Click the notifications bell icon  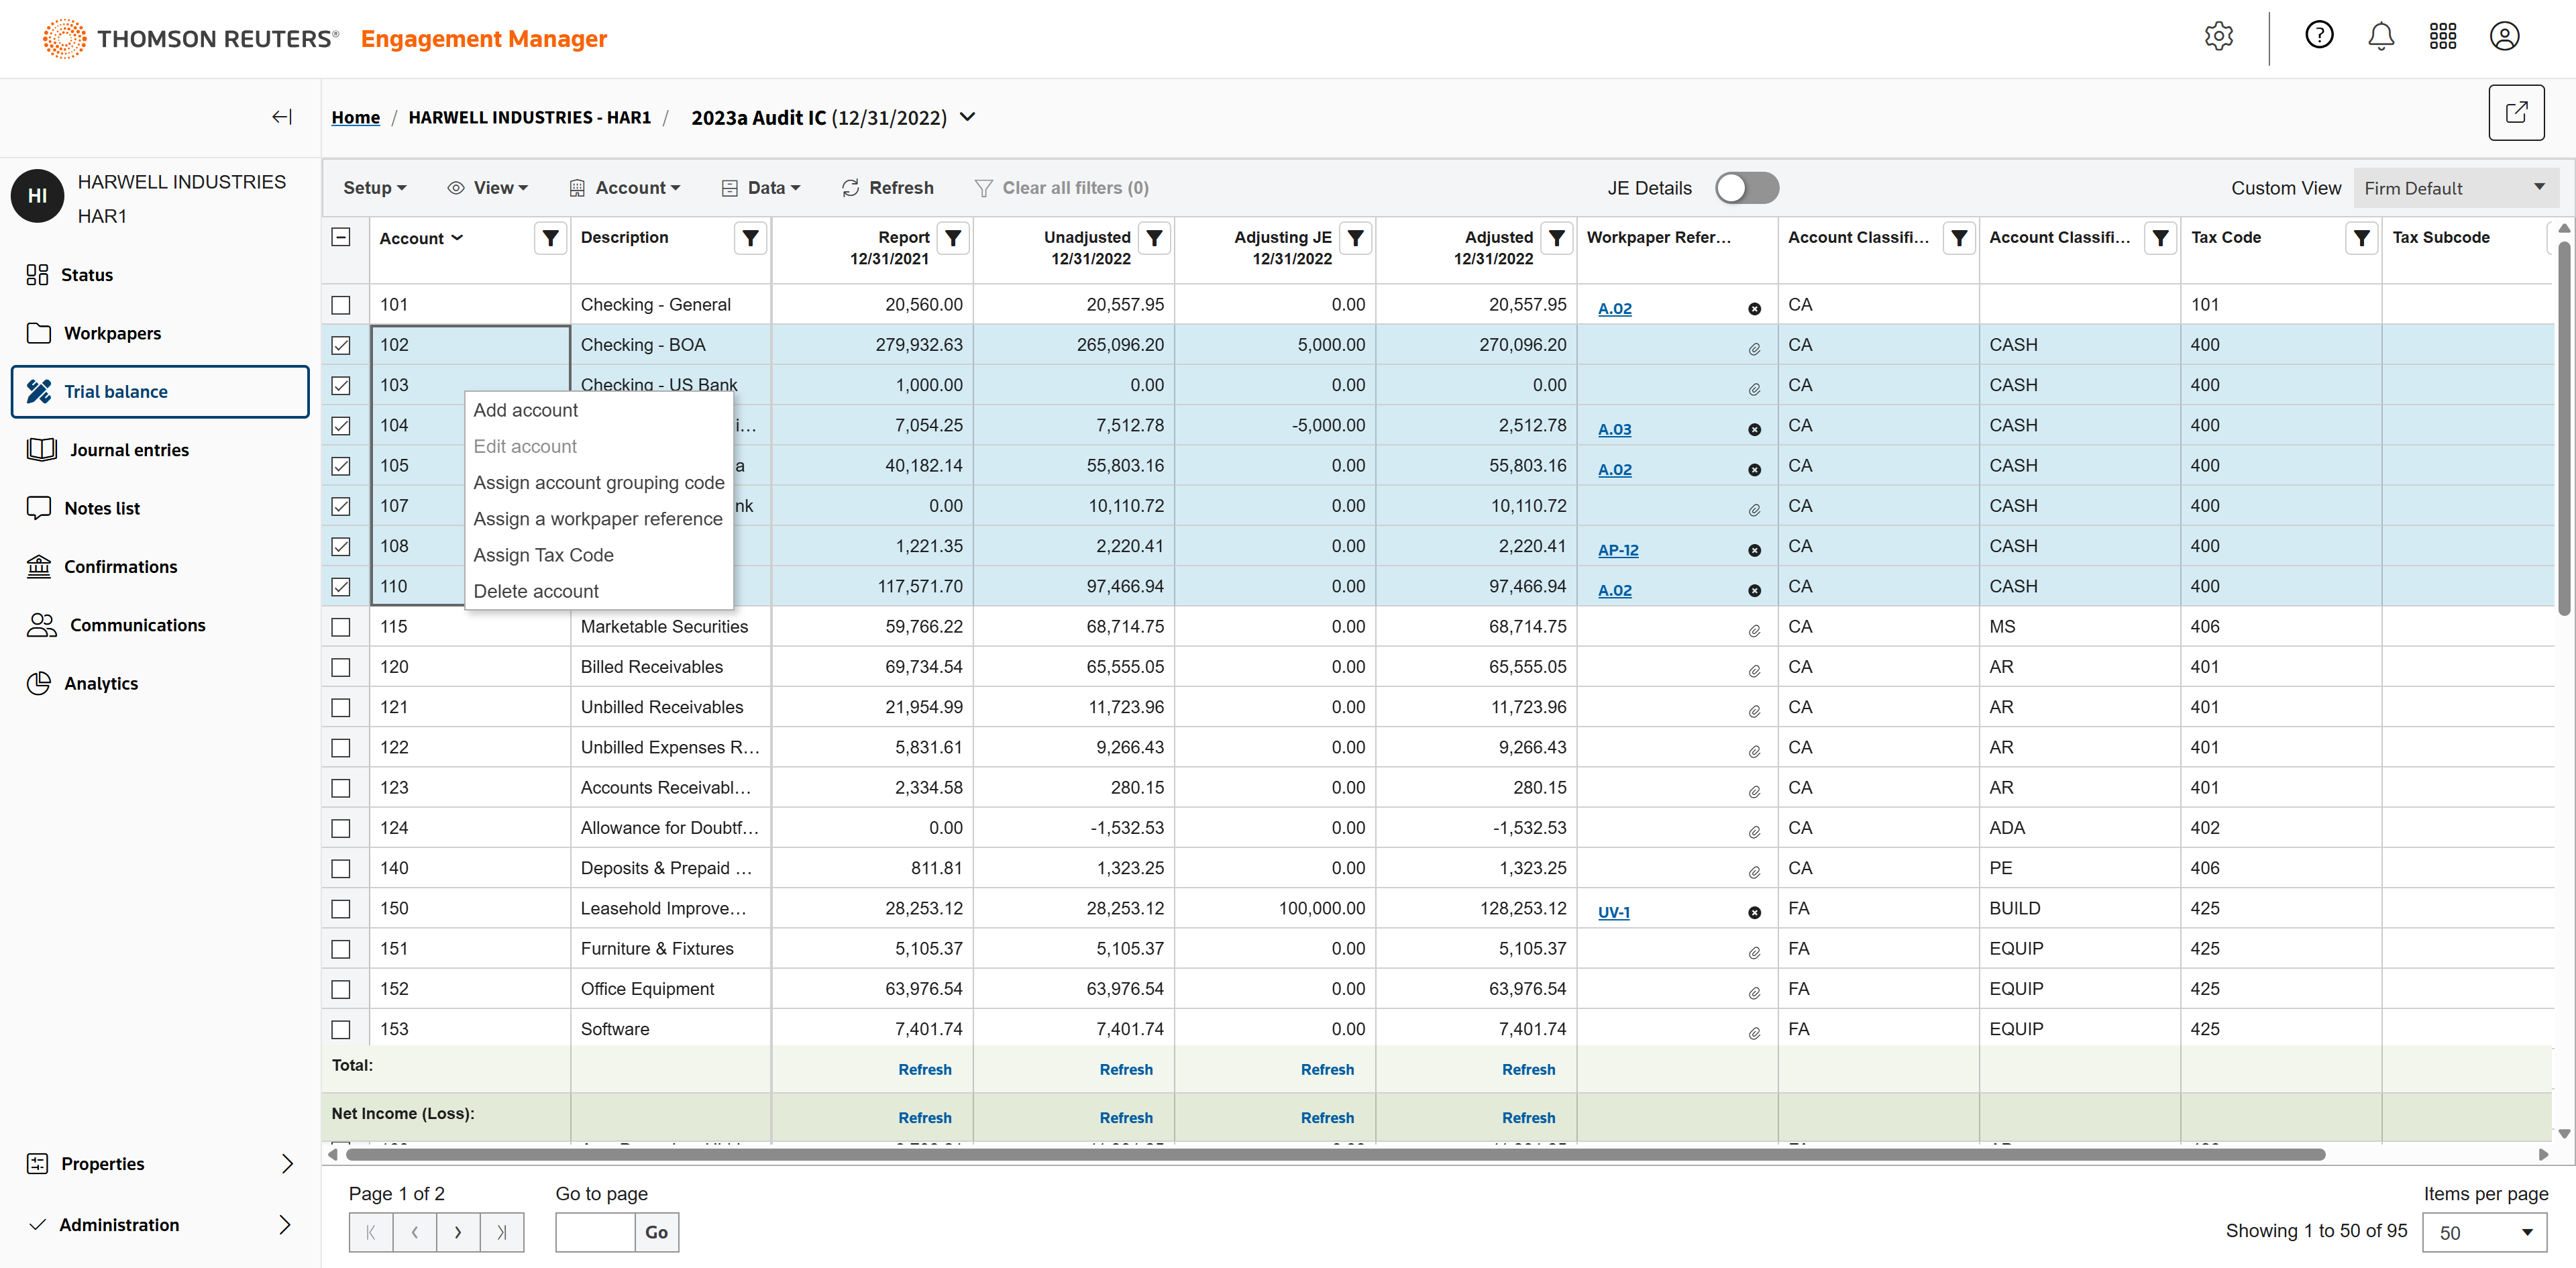(2381, 37)
